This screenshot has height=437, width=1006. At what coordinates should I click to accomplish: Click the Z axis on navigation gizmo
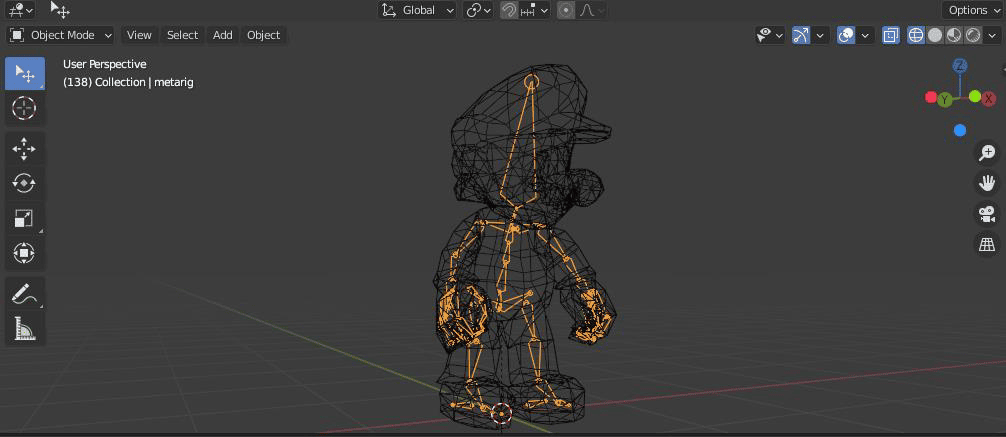click(x=960, y=65)
